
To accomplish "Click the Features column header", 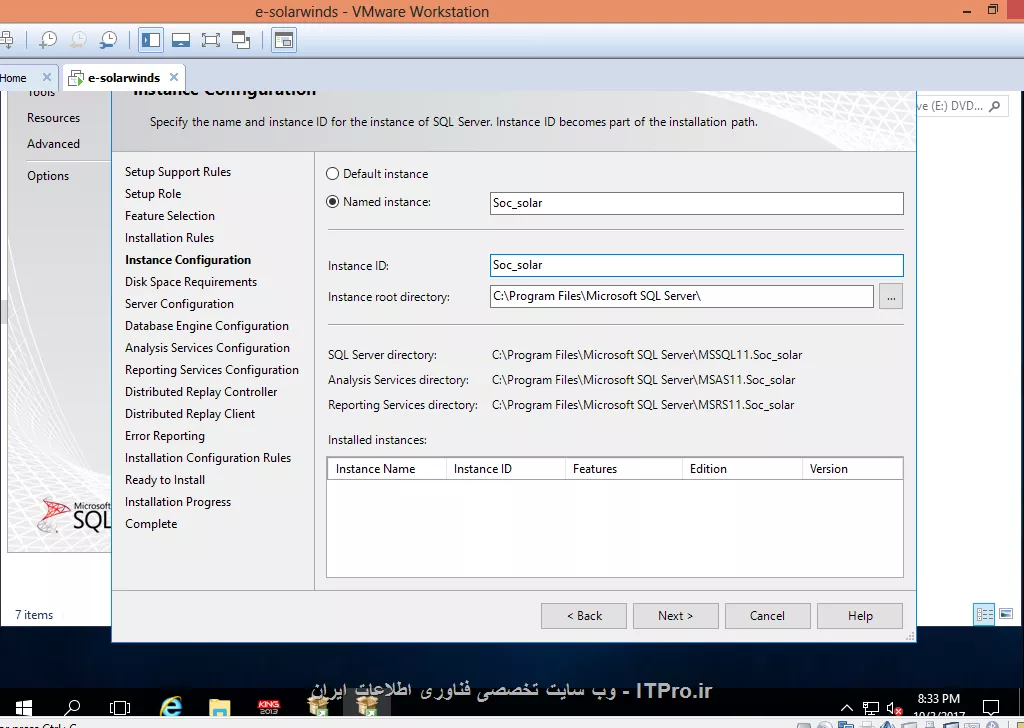I will pyautogui.click(x=624, y=469).
